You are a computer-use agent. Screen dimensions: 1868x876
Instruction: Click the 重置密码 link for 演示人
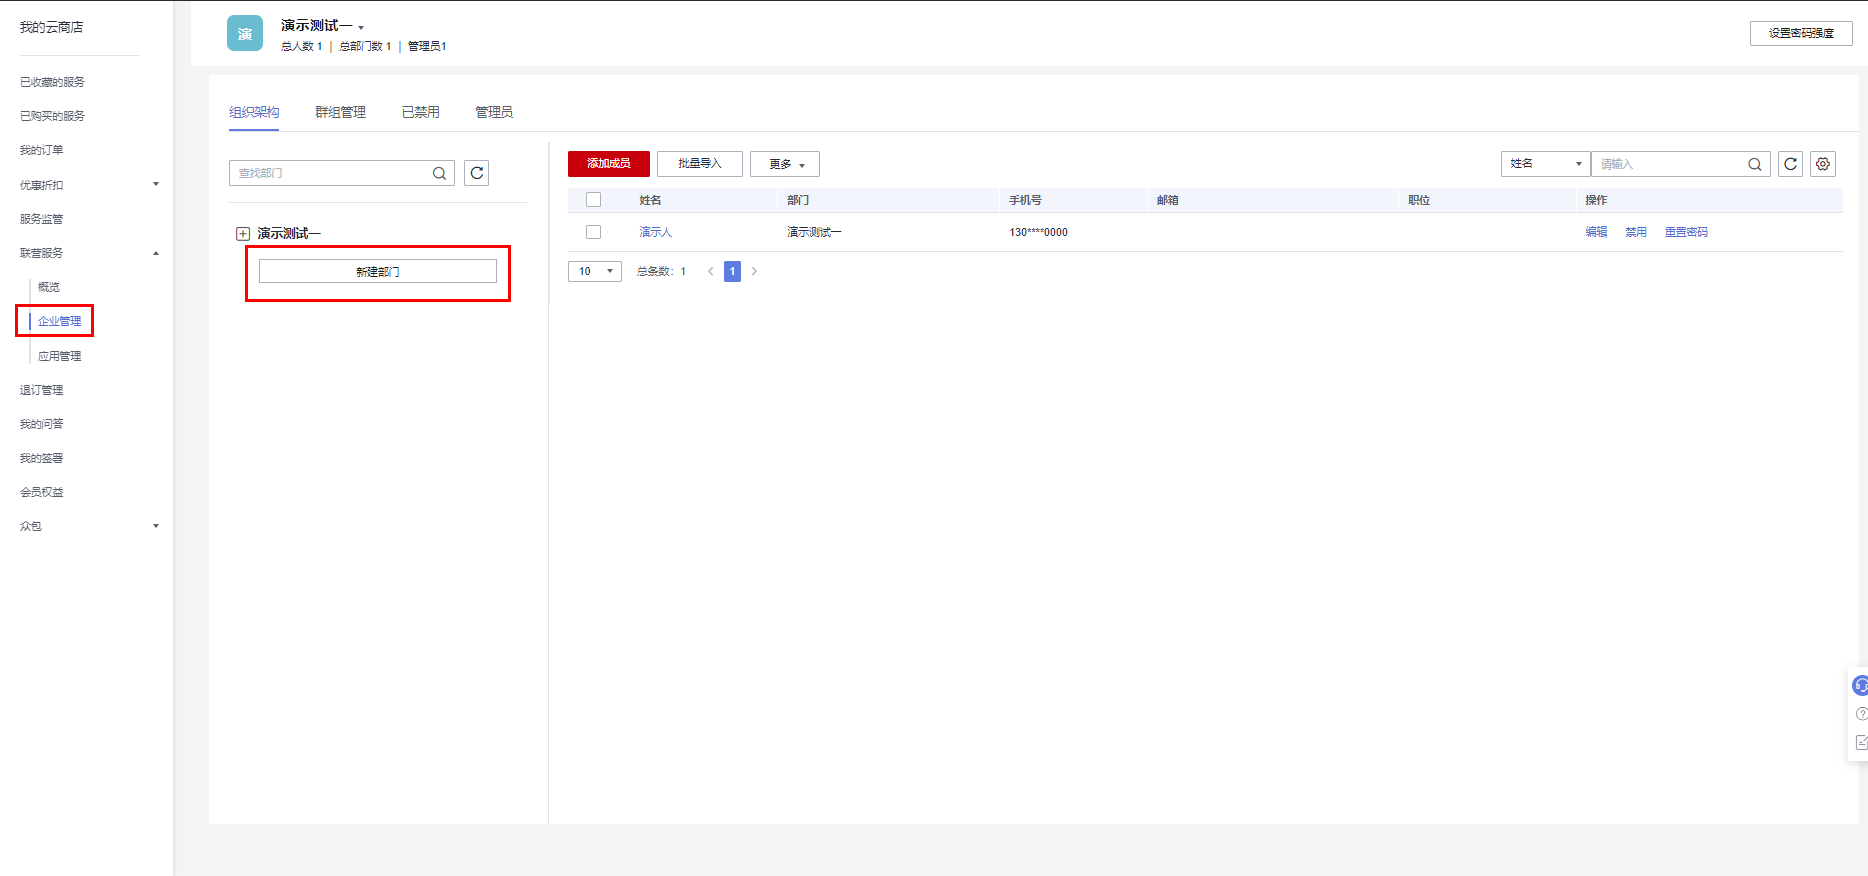coord(1686,232)
